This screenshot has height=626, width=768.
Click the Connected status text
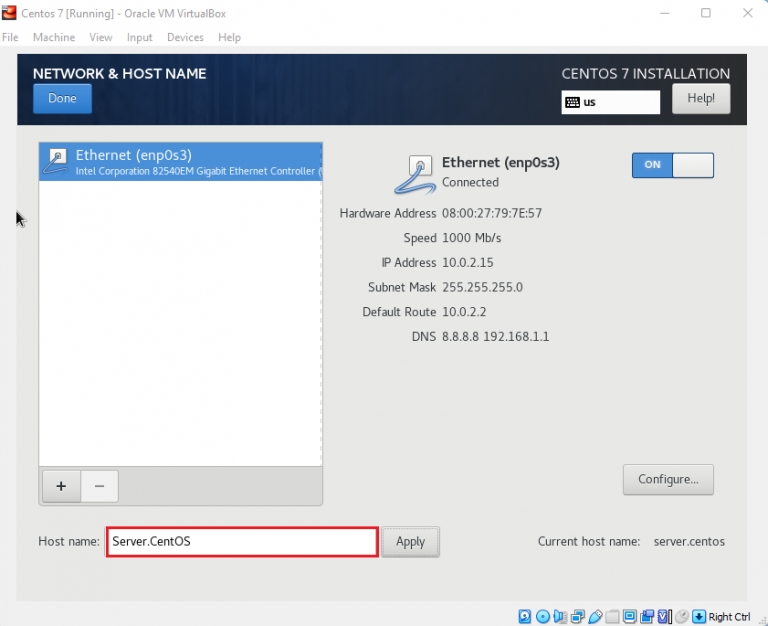(x=470, y=182)
